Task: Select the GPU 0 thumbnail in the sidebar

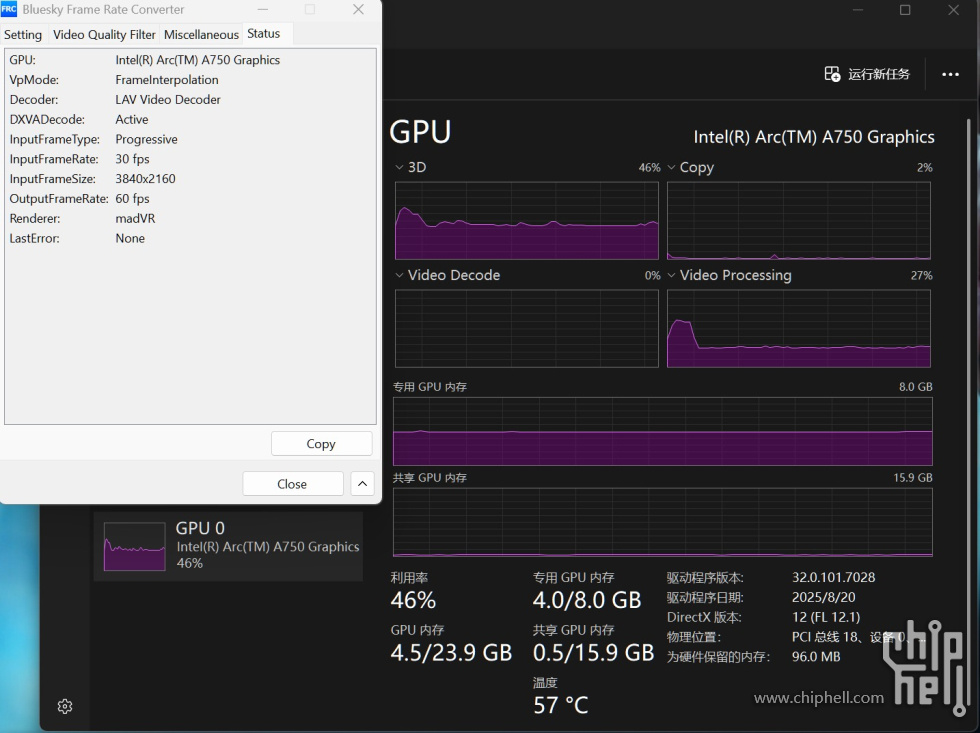Action: pyautogui.click(x=134, y=546)
